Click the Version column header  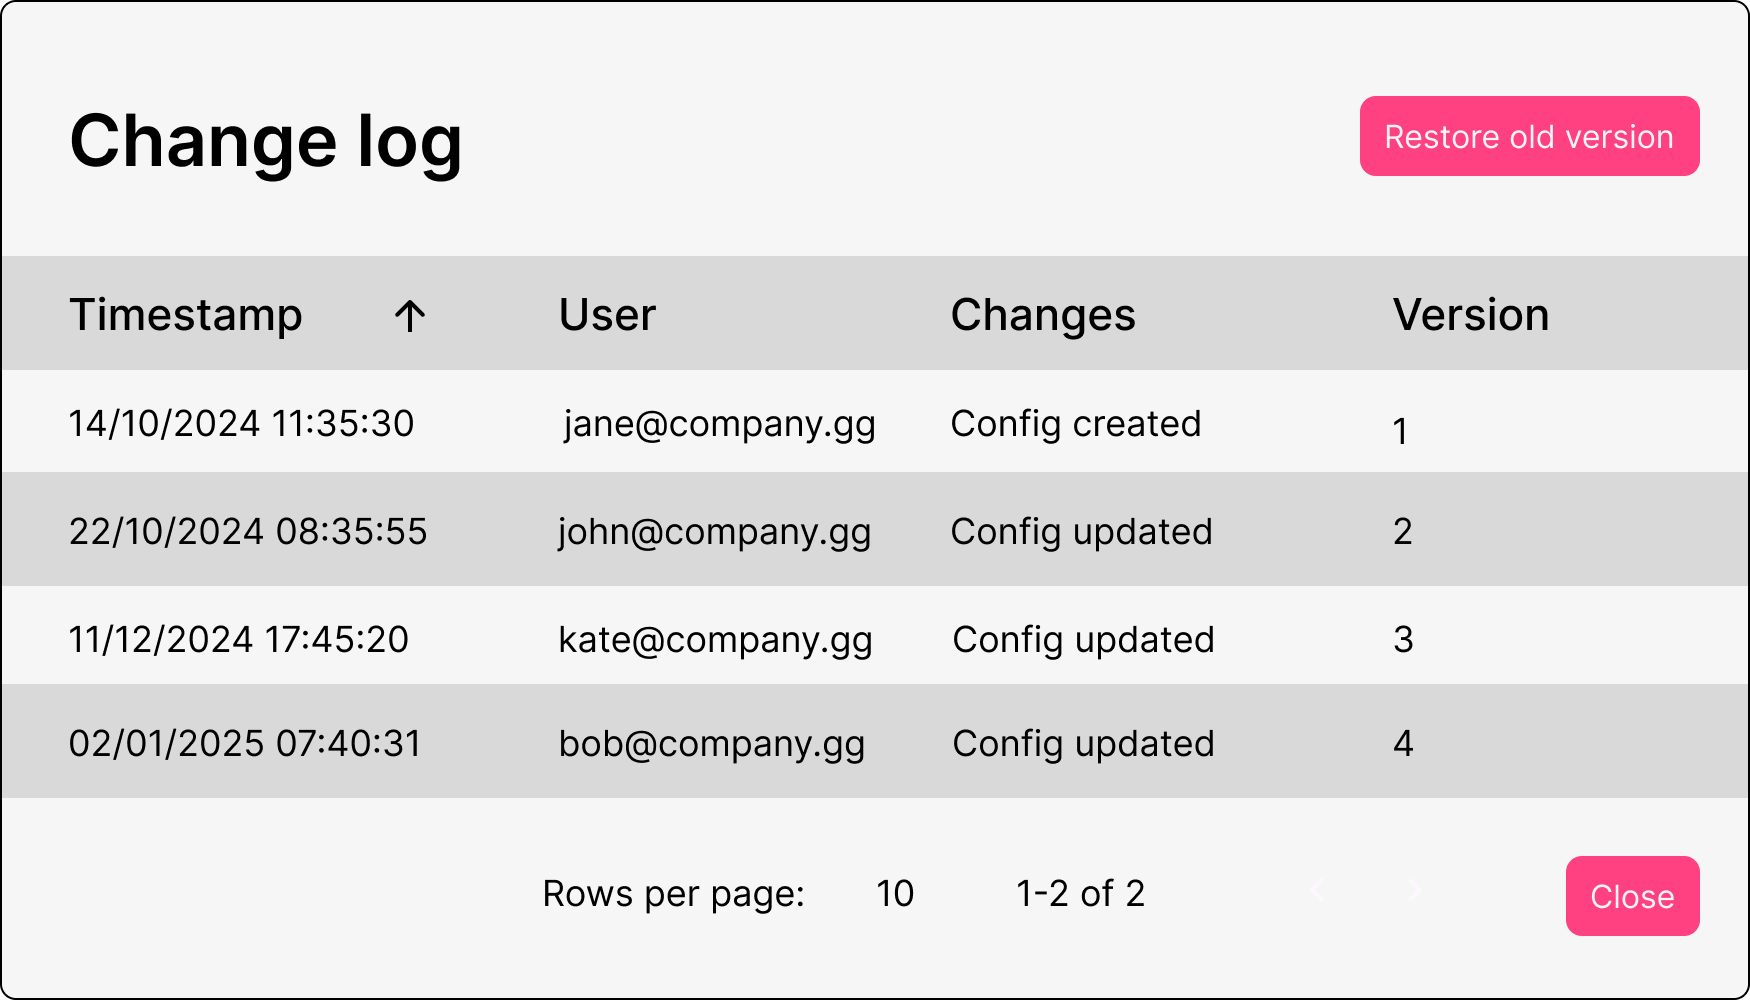(1471, 315)
